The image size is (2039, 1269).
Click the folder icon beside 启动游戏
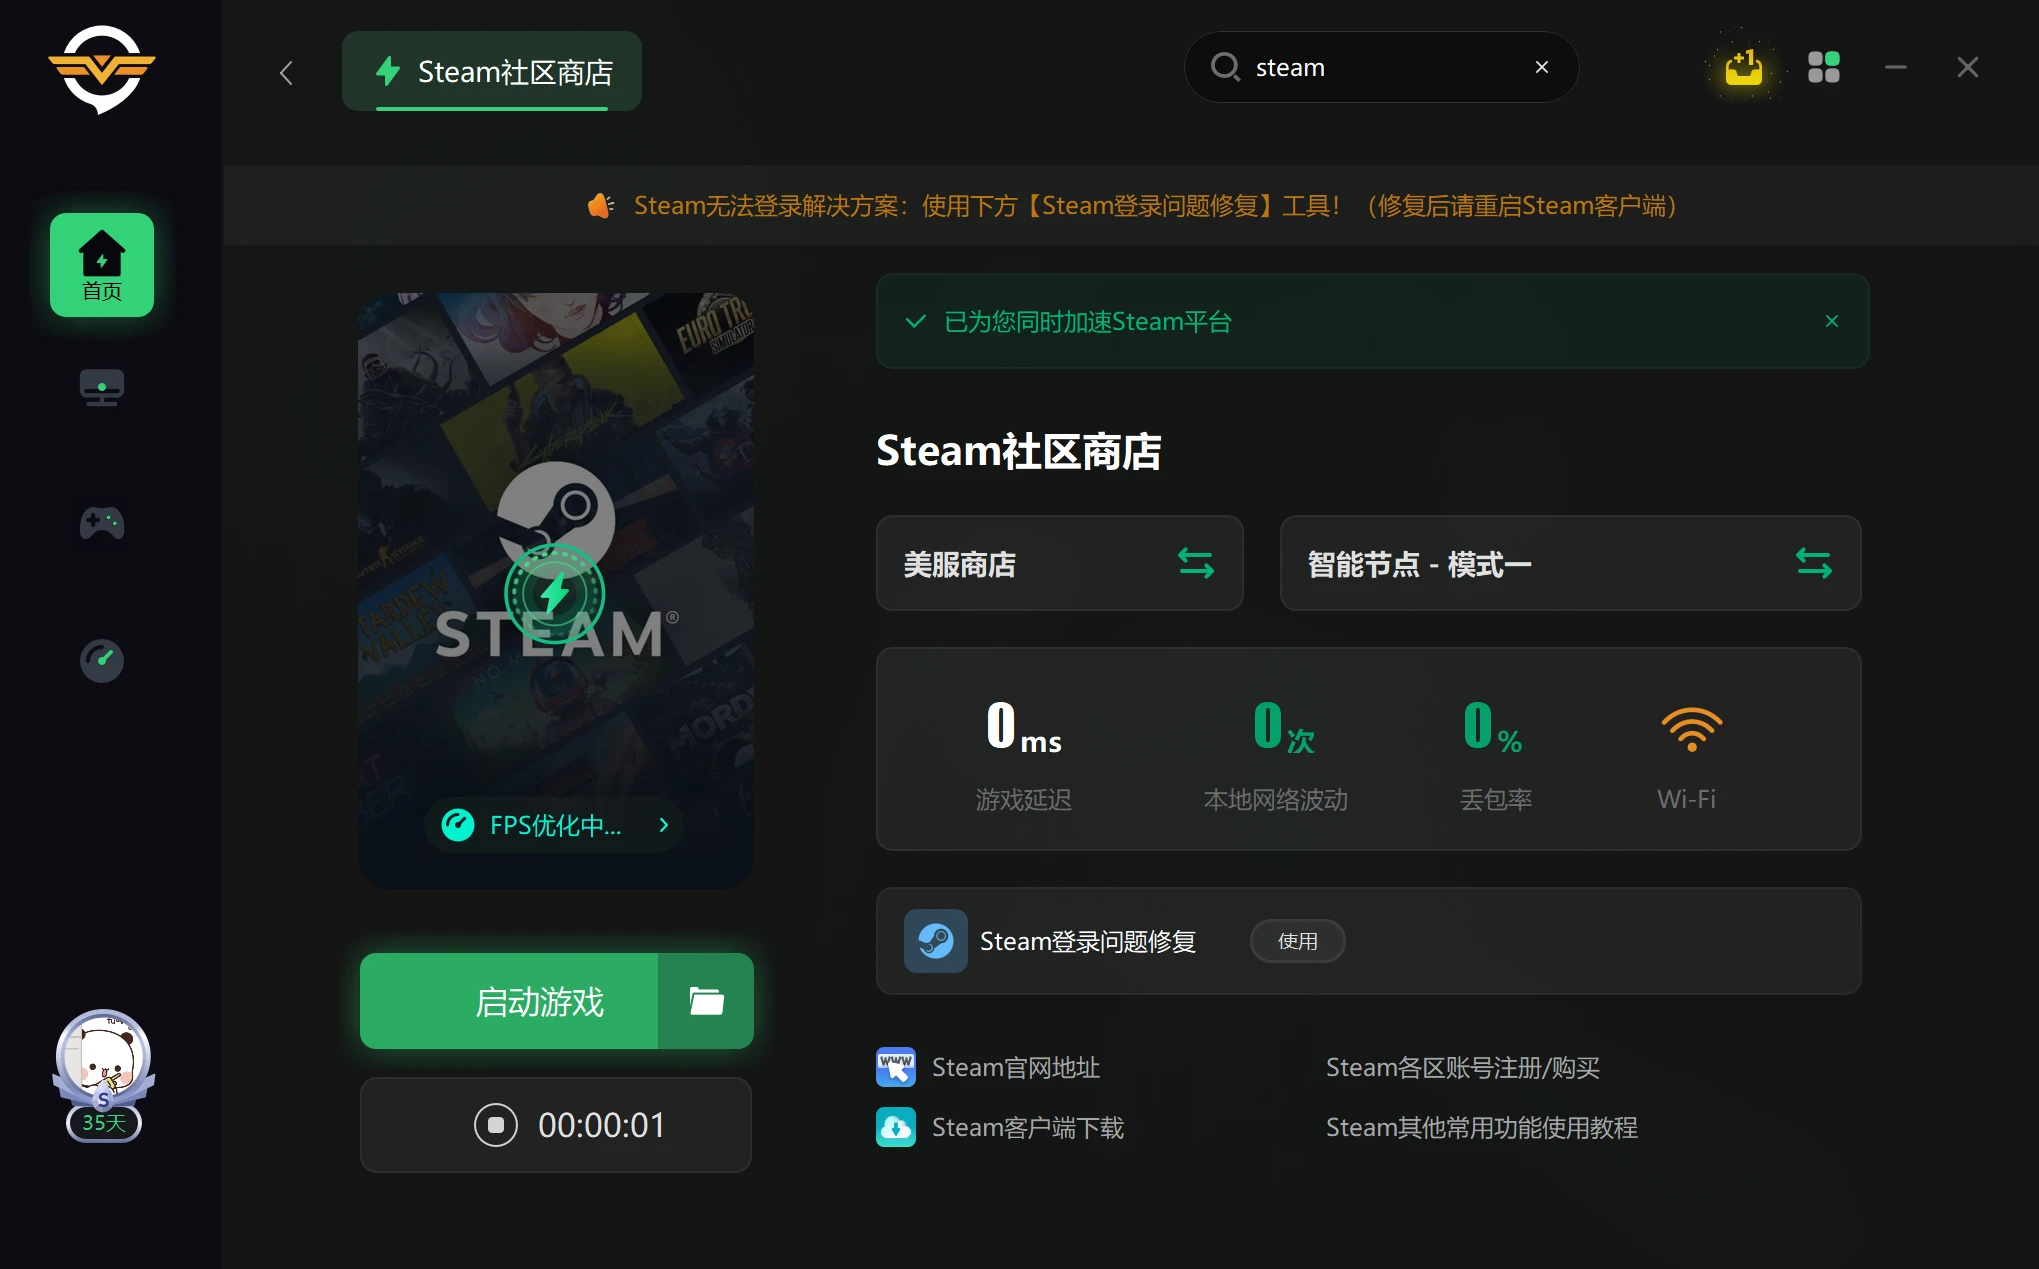click(x=706, y=1001)
